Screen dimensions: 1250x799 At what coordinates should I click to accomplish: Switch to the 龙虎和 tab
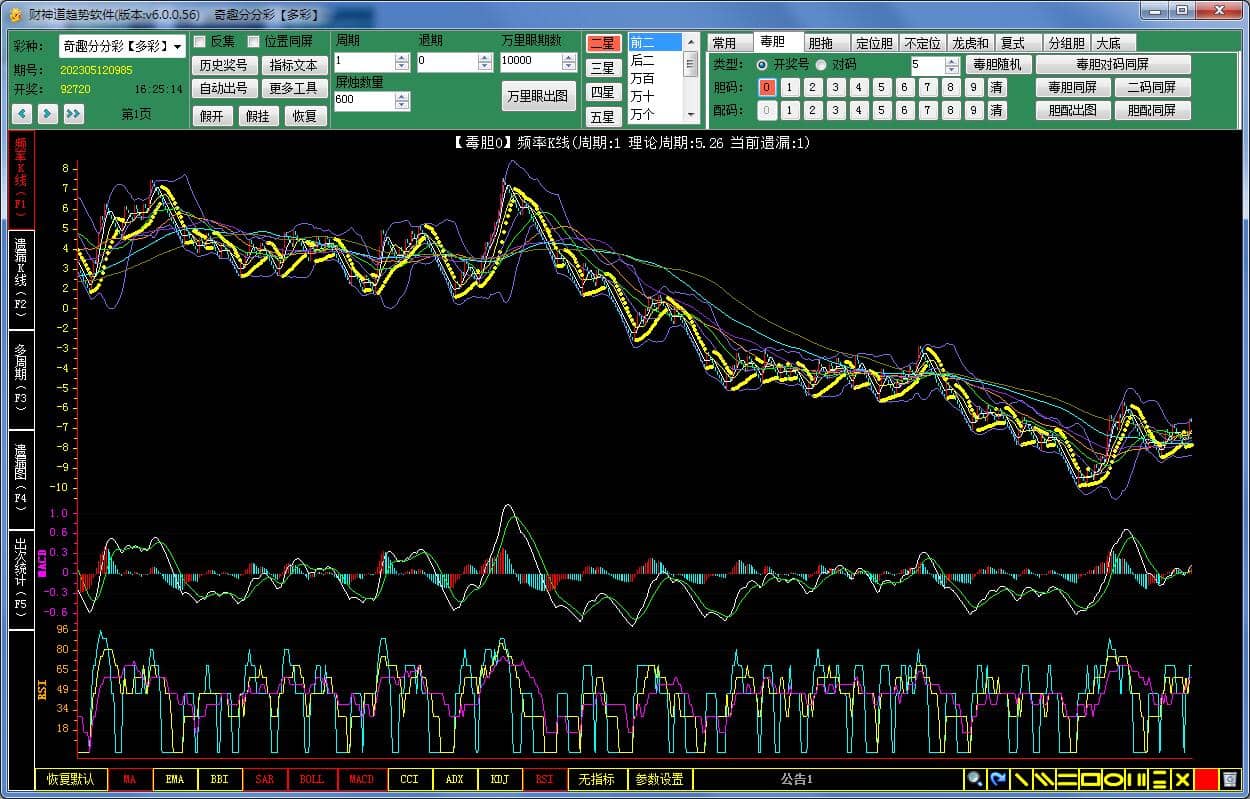(970, 43)
